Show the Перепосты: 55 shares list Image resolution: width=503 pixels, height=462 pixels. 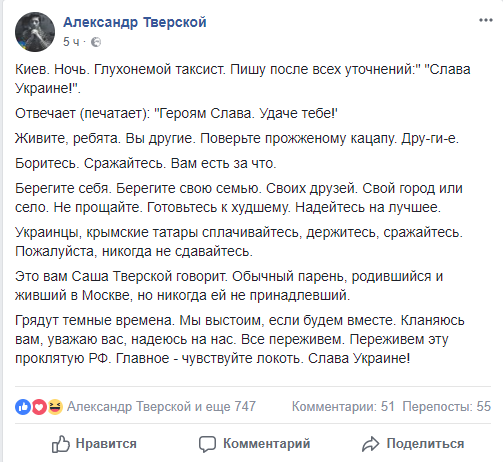click(x=447, y=407)
